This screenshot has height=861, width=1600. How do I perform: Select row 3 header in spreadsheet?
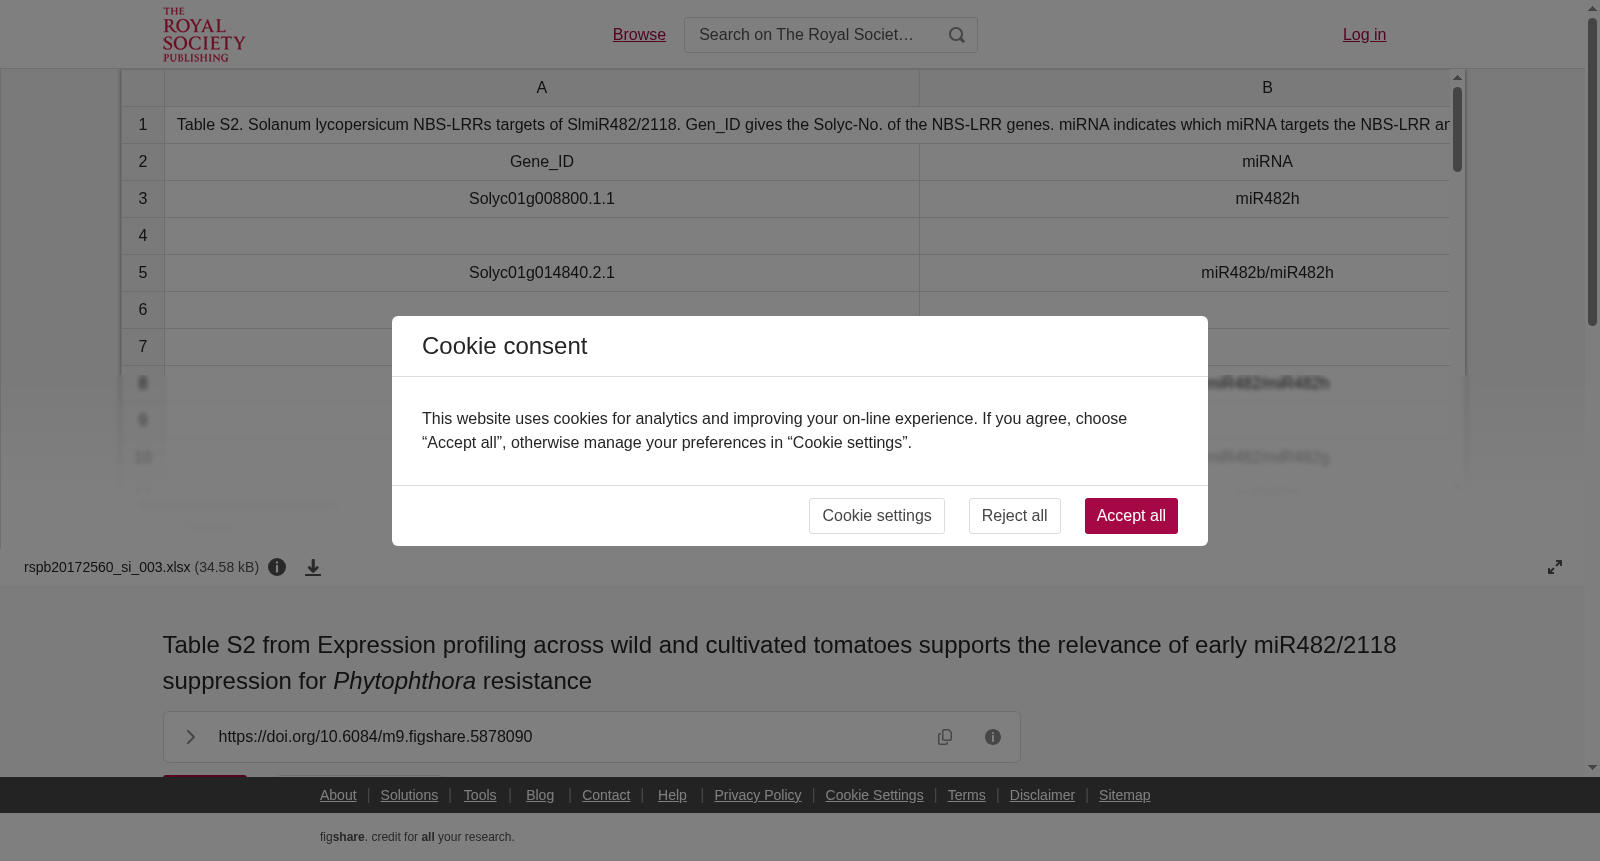(143, 199)
